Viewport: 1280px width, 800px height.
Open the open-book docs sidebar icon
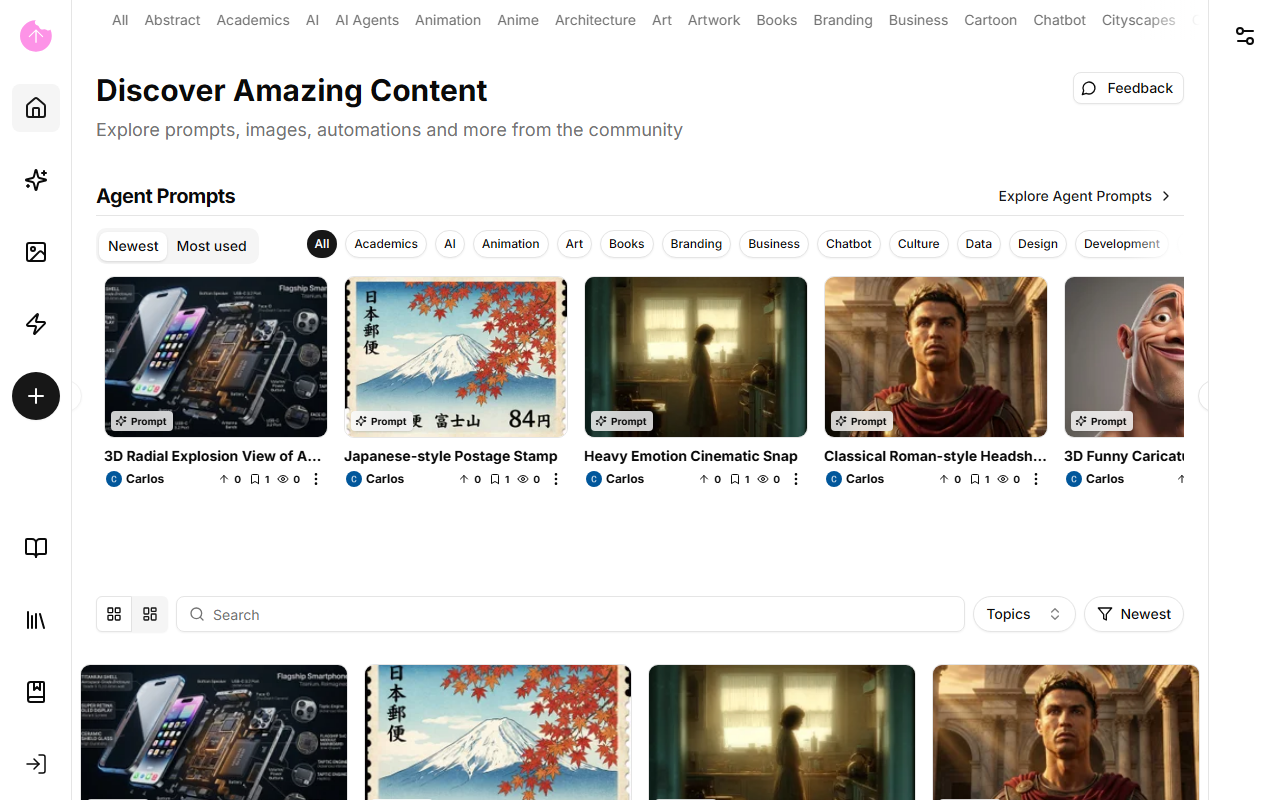click(x=36, y=548)
